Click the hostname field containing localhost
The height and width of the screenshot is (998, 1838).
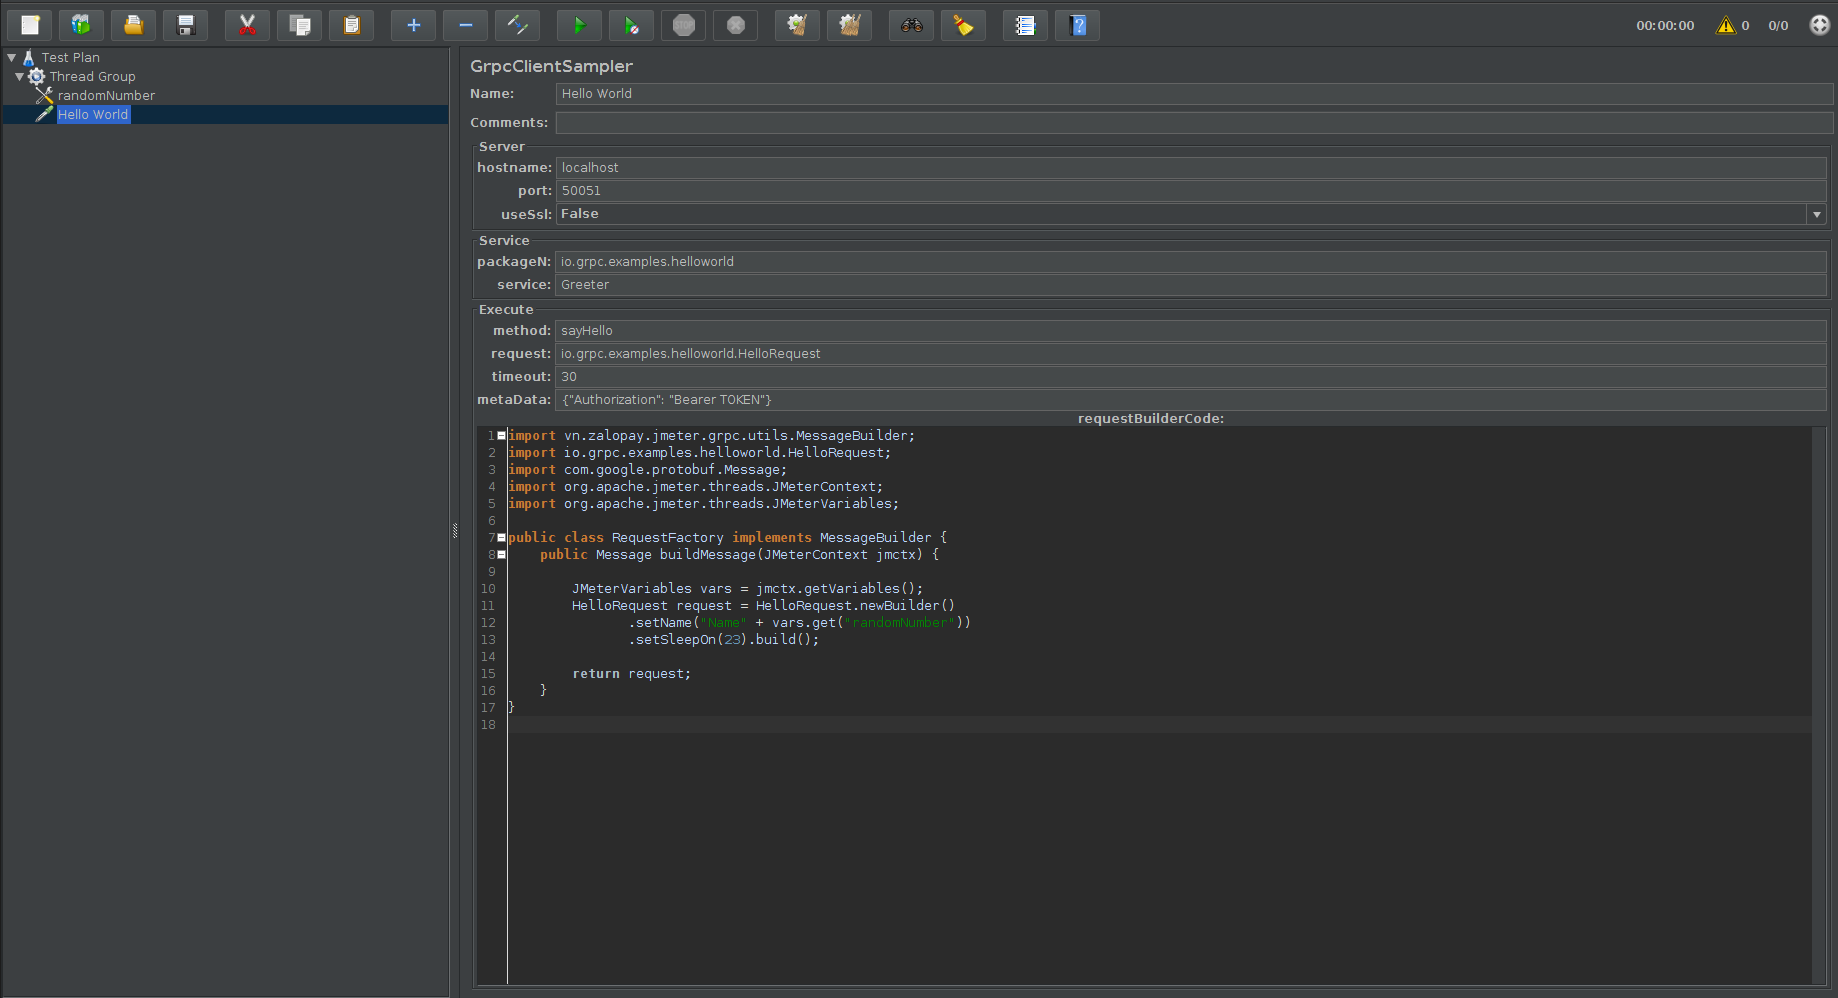(1190, 168)
